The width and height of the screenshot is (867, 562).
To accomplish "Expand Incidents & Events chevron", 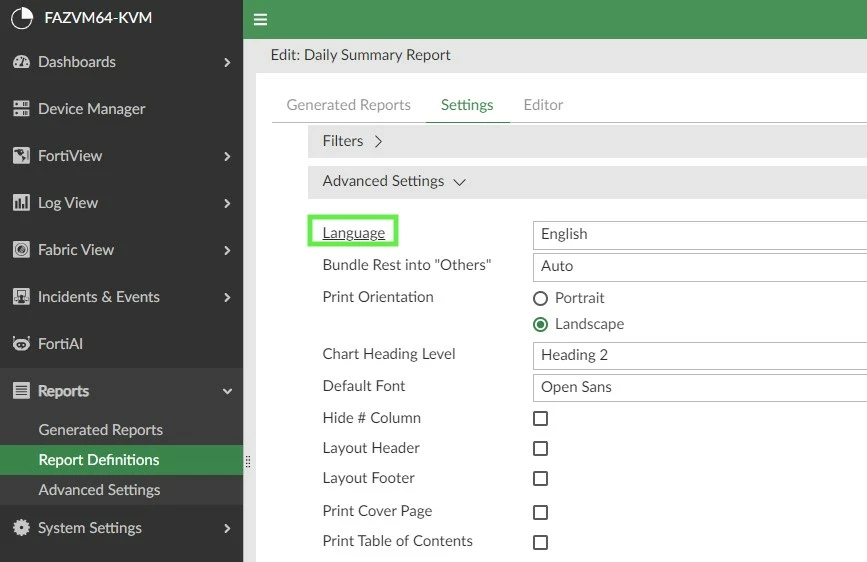I will pos(227,298).
